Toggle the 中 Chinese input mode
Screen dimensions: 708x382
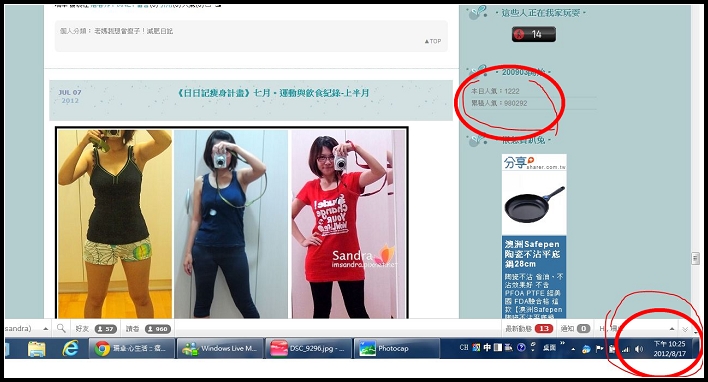(487, 347)
